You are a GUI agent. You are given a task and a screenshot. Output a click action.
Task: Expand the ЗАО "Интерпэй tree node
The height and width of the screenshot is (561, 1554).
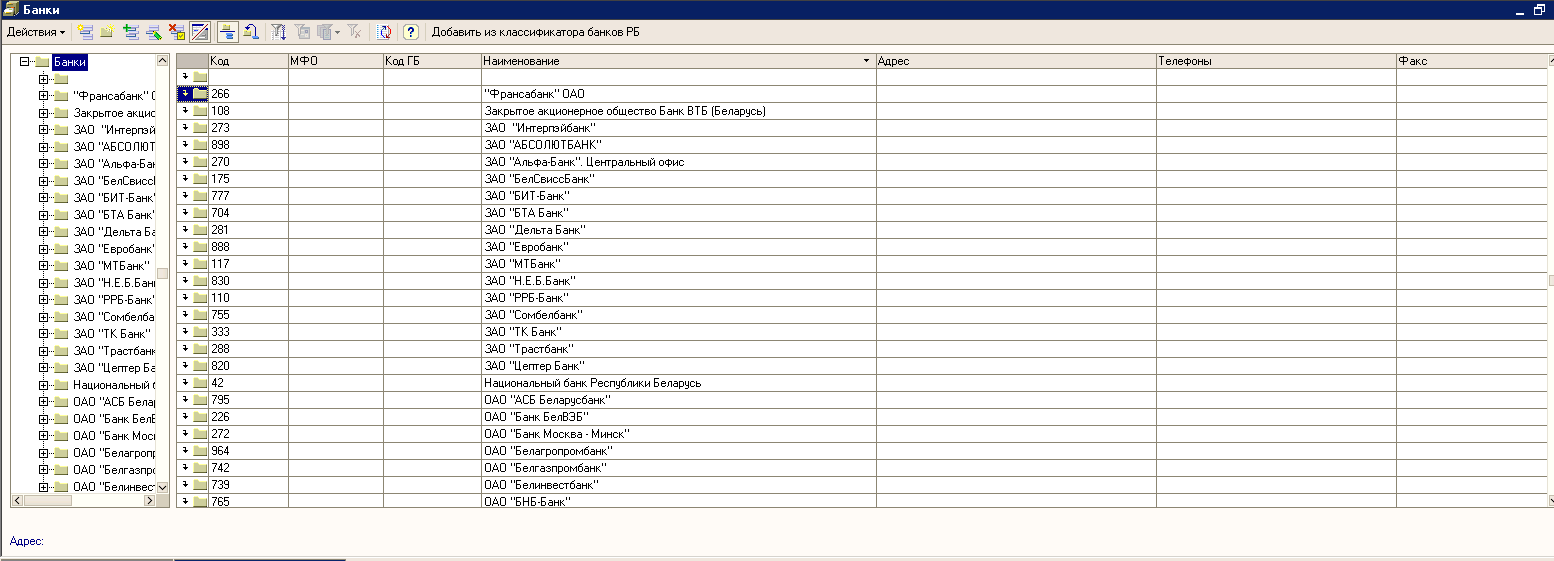(43, 130)
